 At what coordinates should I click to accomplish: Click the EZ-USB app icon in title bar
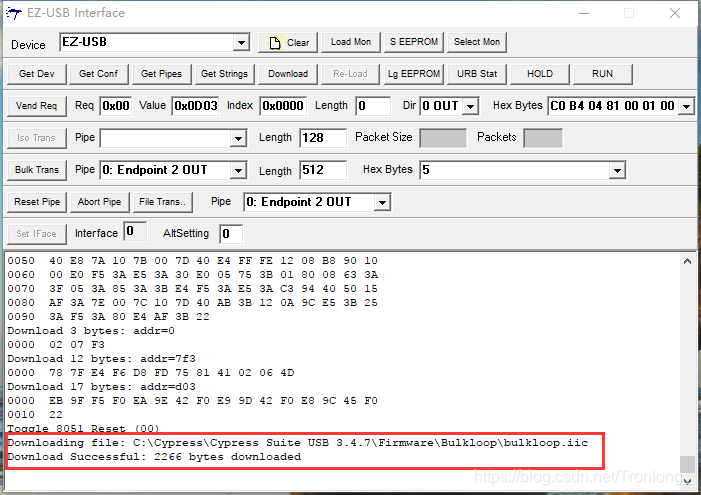(x=13, y=13)
